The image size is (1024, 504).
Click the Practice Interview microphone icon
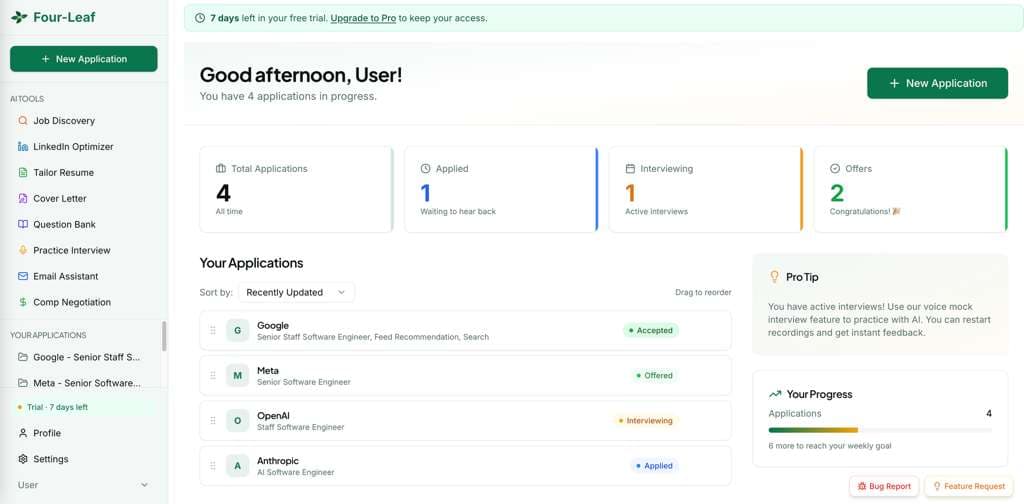tap(23, 250)
